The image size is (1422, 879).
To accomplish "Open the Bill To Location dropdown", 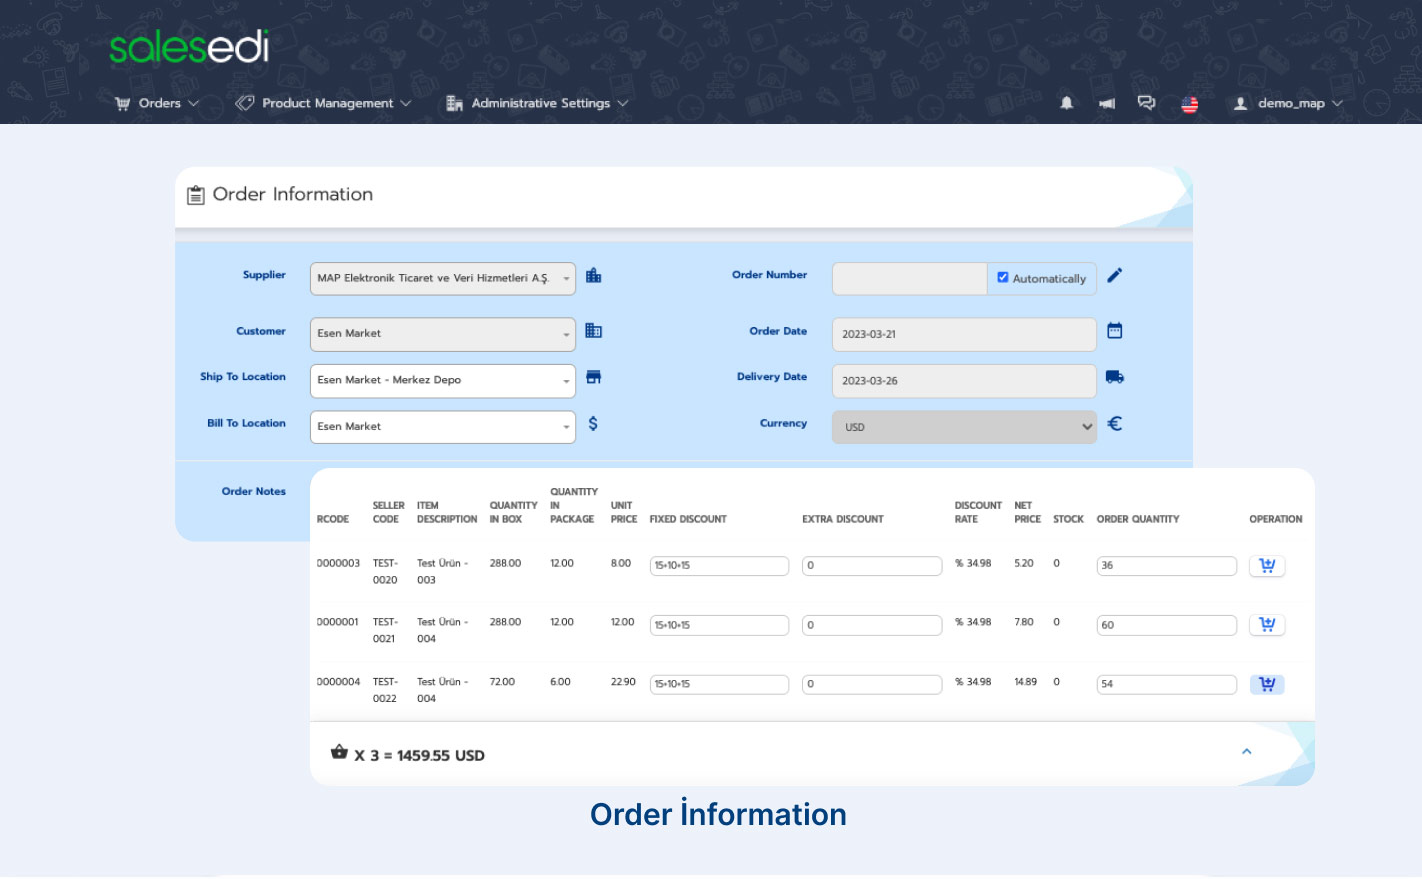I will pyautogui.click(x=443, y=427).
